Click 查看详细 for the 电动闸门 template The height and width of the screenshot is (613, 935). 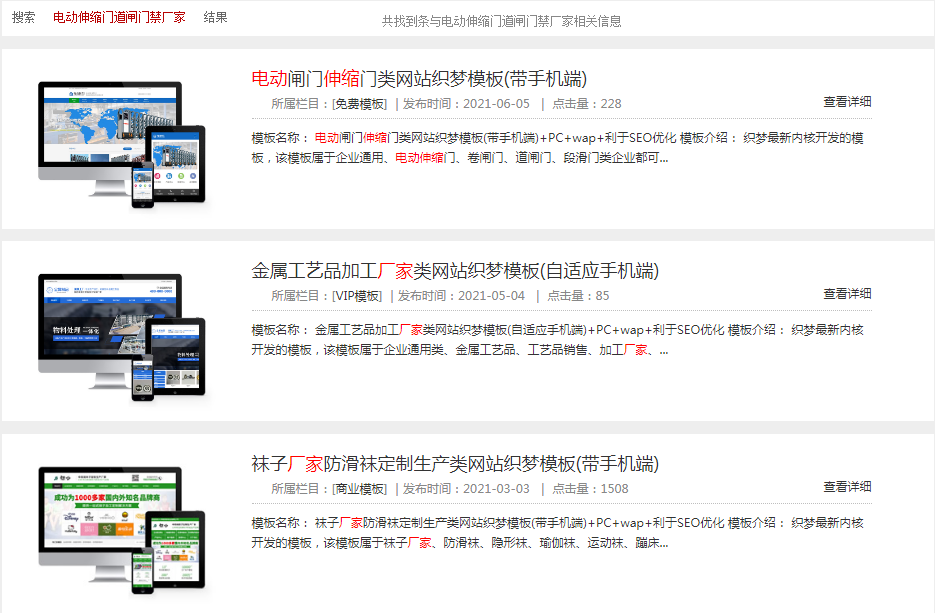click(847, 101)
